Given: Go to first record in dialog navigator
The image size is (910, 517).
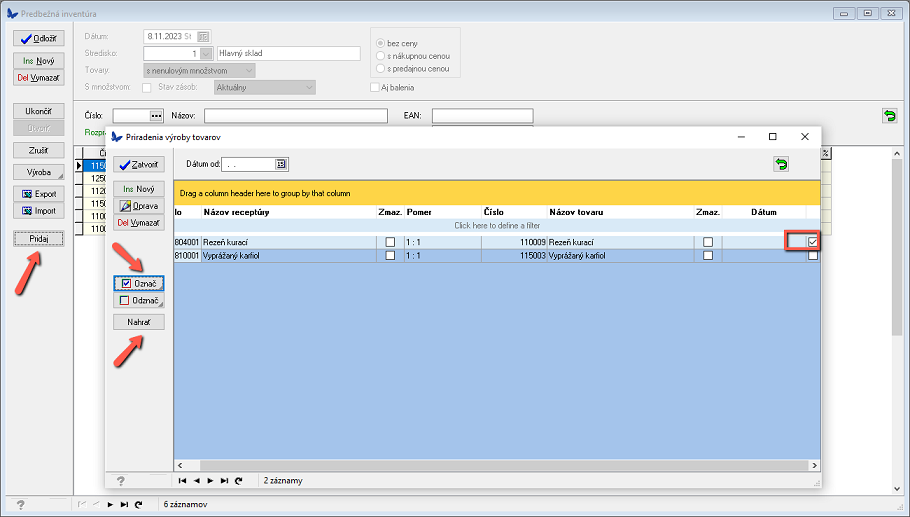Looking at the screenshot, I should pos(182,480).
